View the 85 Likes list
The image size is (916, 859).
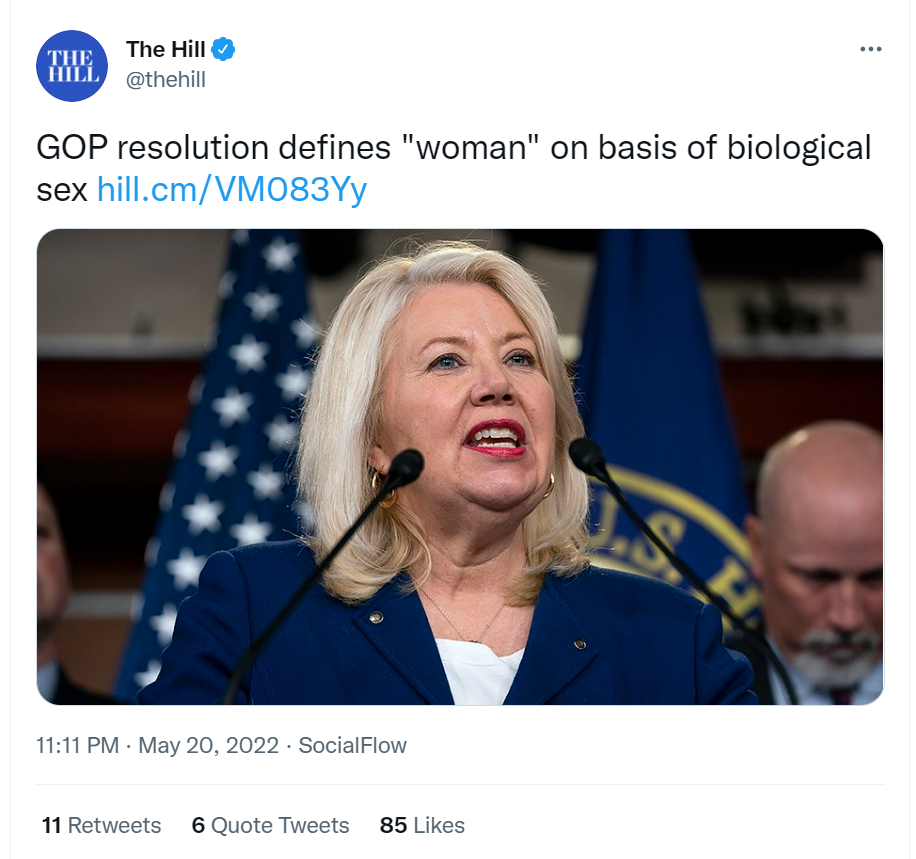tap(422, 825)
